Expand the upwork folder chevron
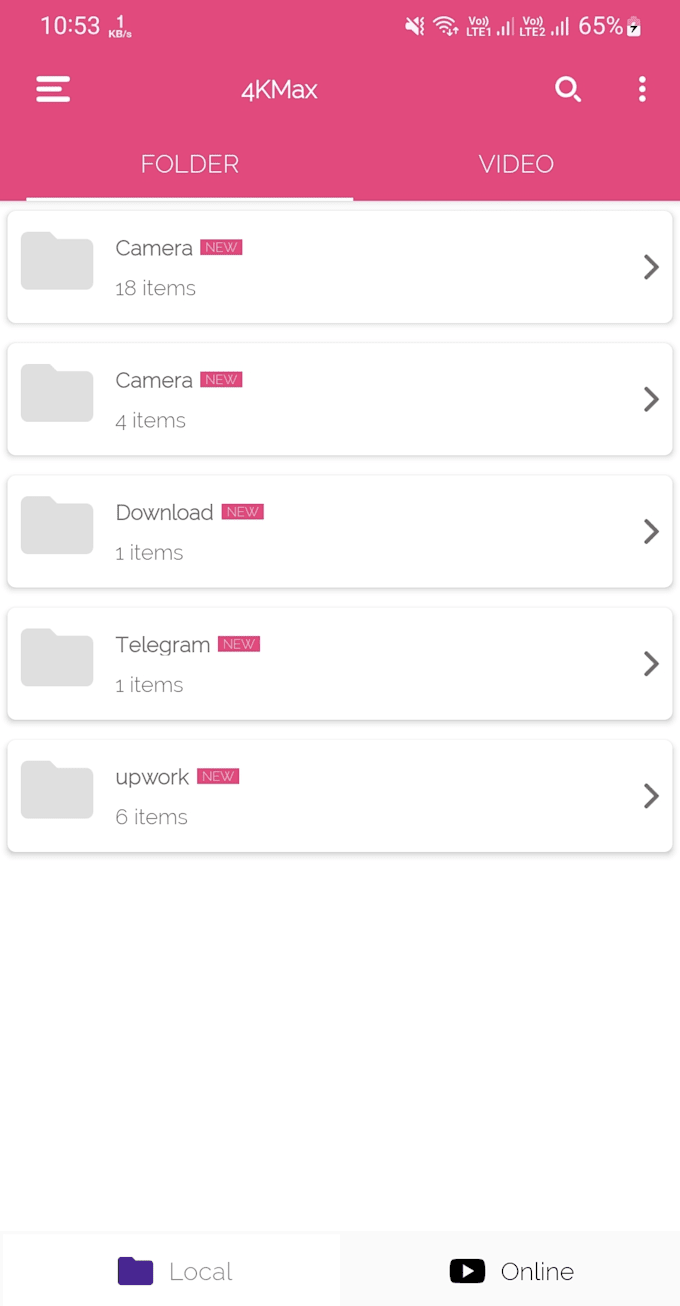The height and width of the screenshot is (1306, 680). click(651, 796)
